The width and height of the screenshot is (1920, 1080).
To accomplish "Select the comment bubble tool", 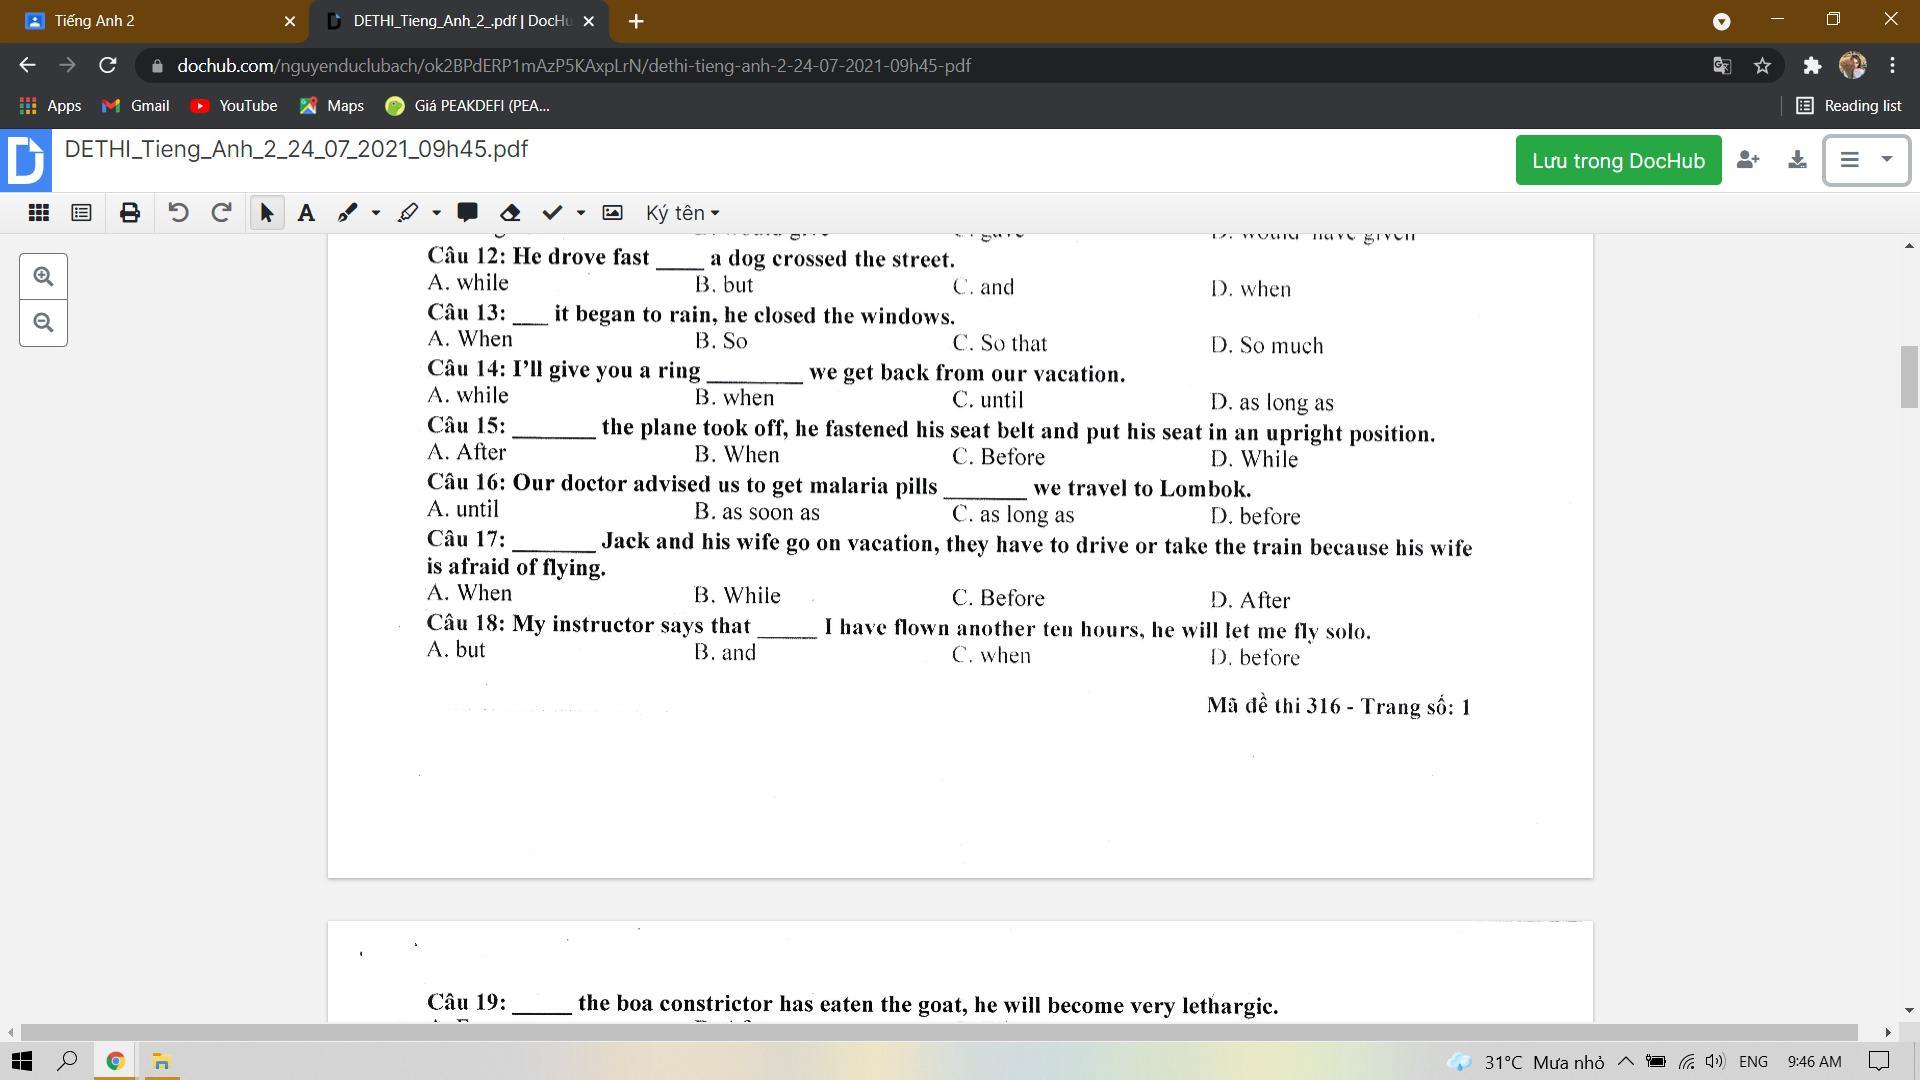I will pos(467,213).
